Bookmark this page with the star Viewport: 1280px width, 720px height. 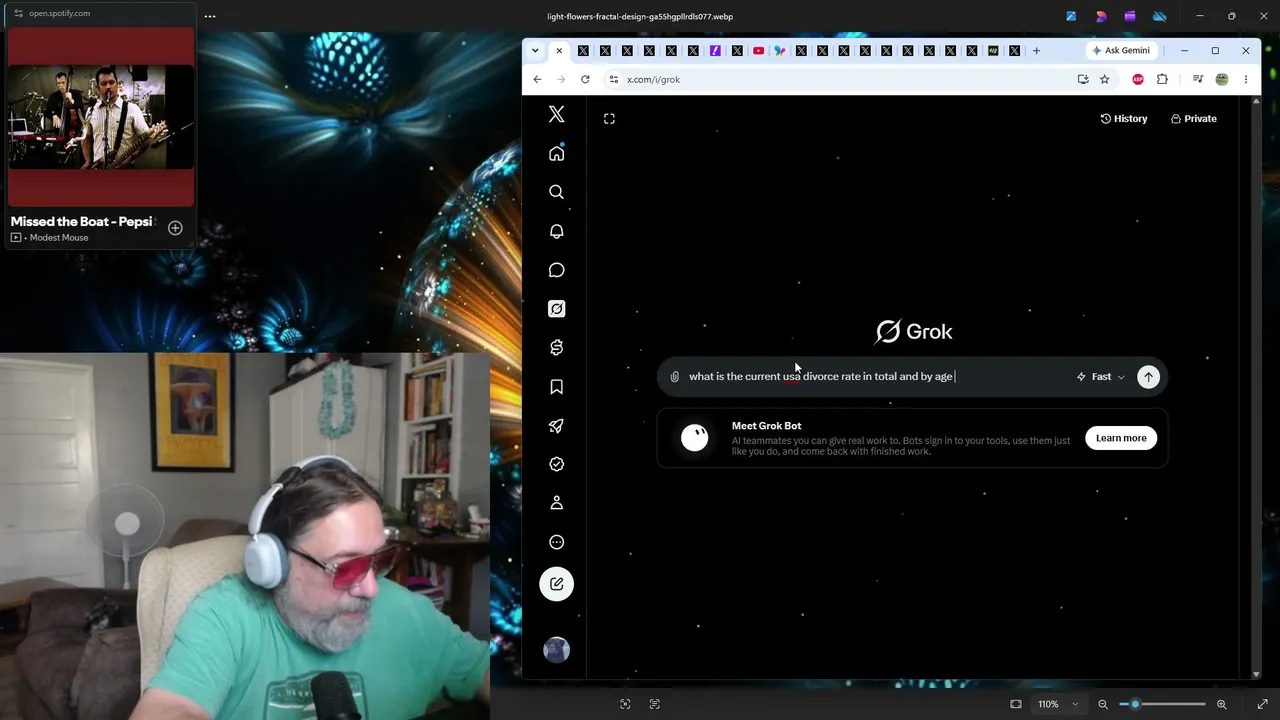coord(1105,79)
